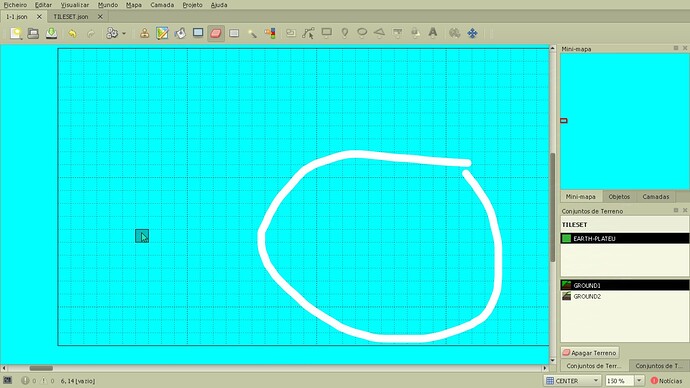The image size is (690, 388).
Task: Open the CENTER layer dropdown
Action: pyautogui.click(x=573, y=381)
